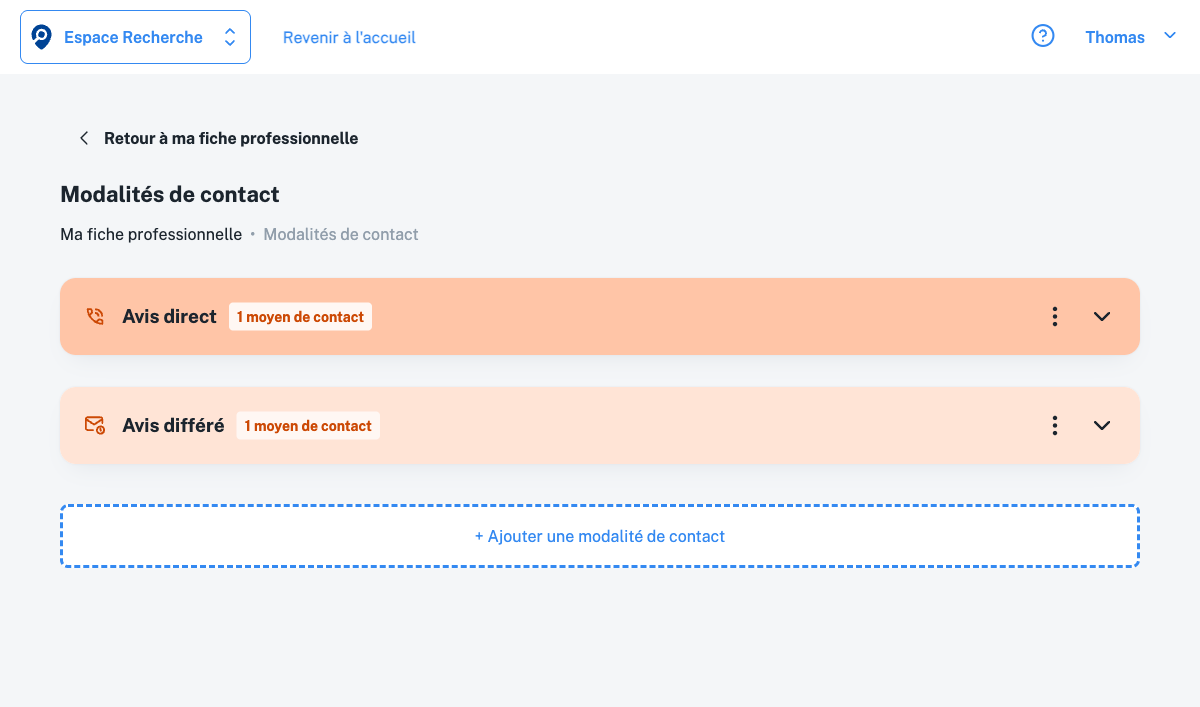Image resolution: width=1200 pixels, height=707 pixels.
Task: Click the Modalités de contact breadcrumb
Action: (341, 234)
